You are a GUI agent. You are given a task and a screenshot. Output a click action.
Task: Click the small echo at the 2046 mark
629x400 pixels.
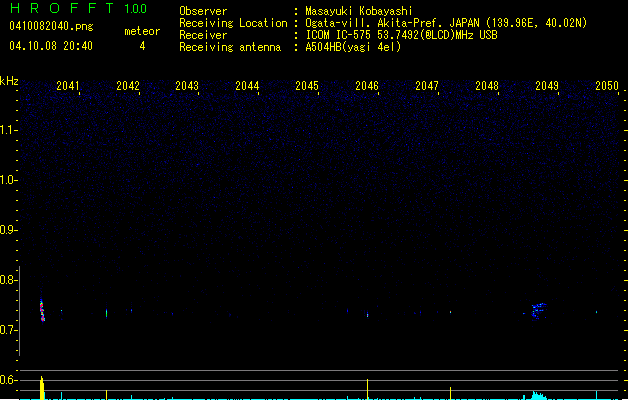click(367, 315)
